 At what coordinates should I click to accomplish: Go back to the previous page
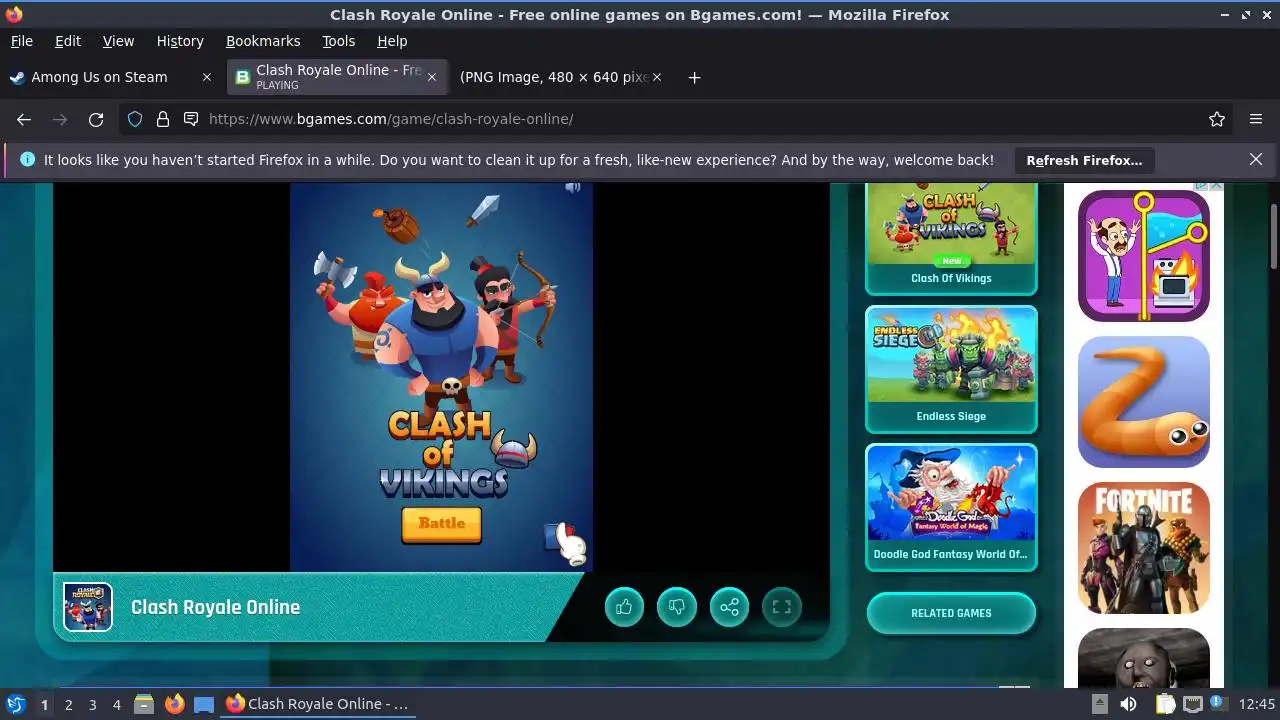(x=24, y=119)
